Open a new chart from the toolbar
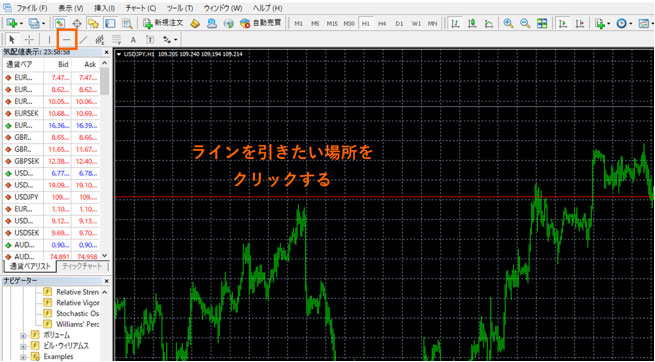The width and height of the screenshot is (655, 362). click(x=11, y=23)
